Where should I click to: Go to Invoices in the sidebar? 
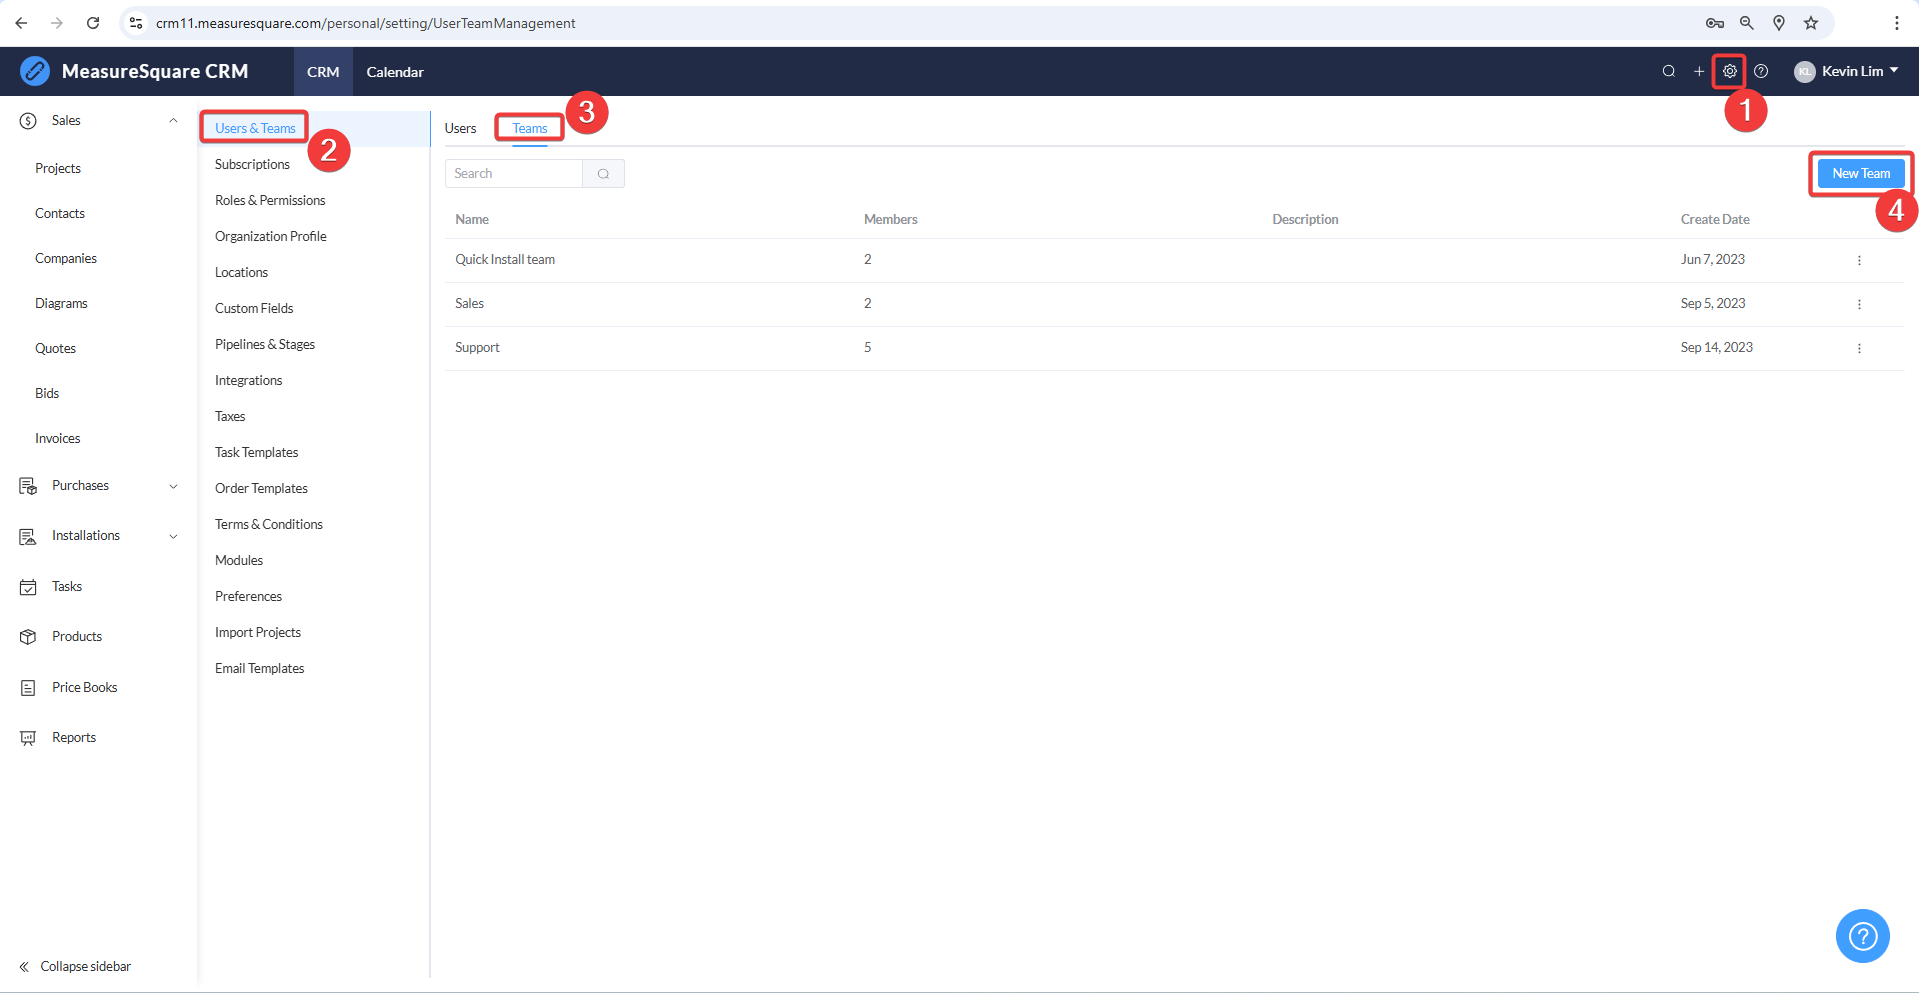pyautogui.click(x=58, y=438)
